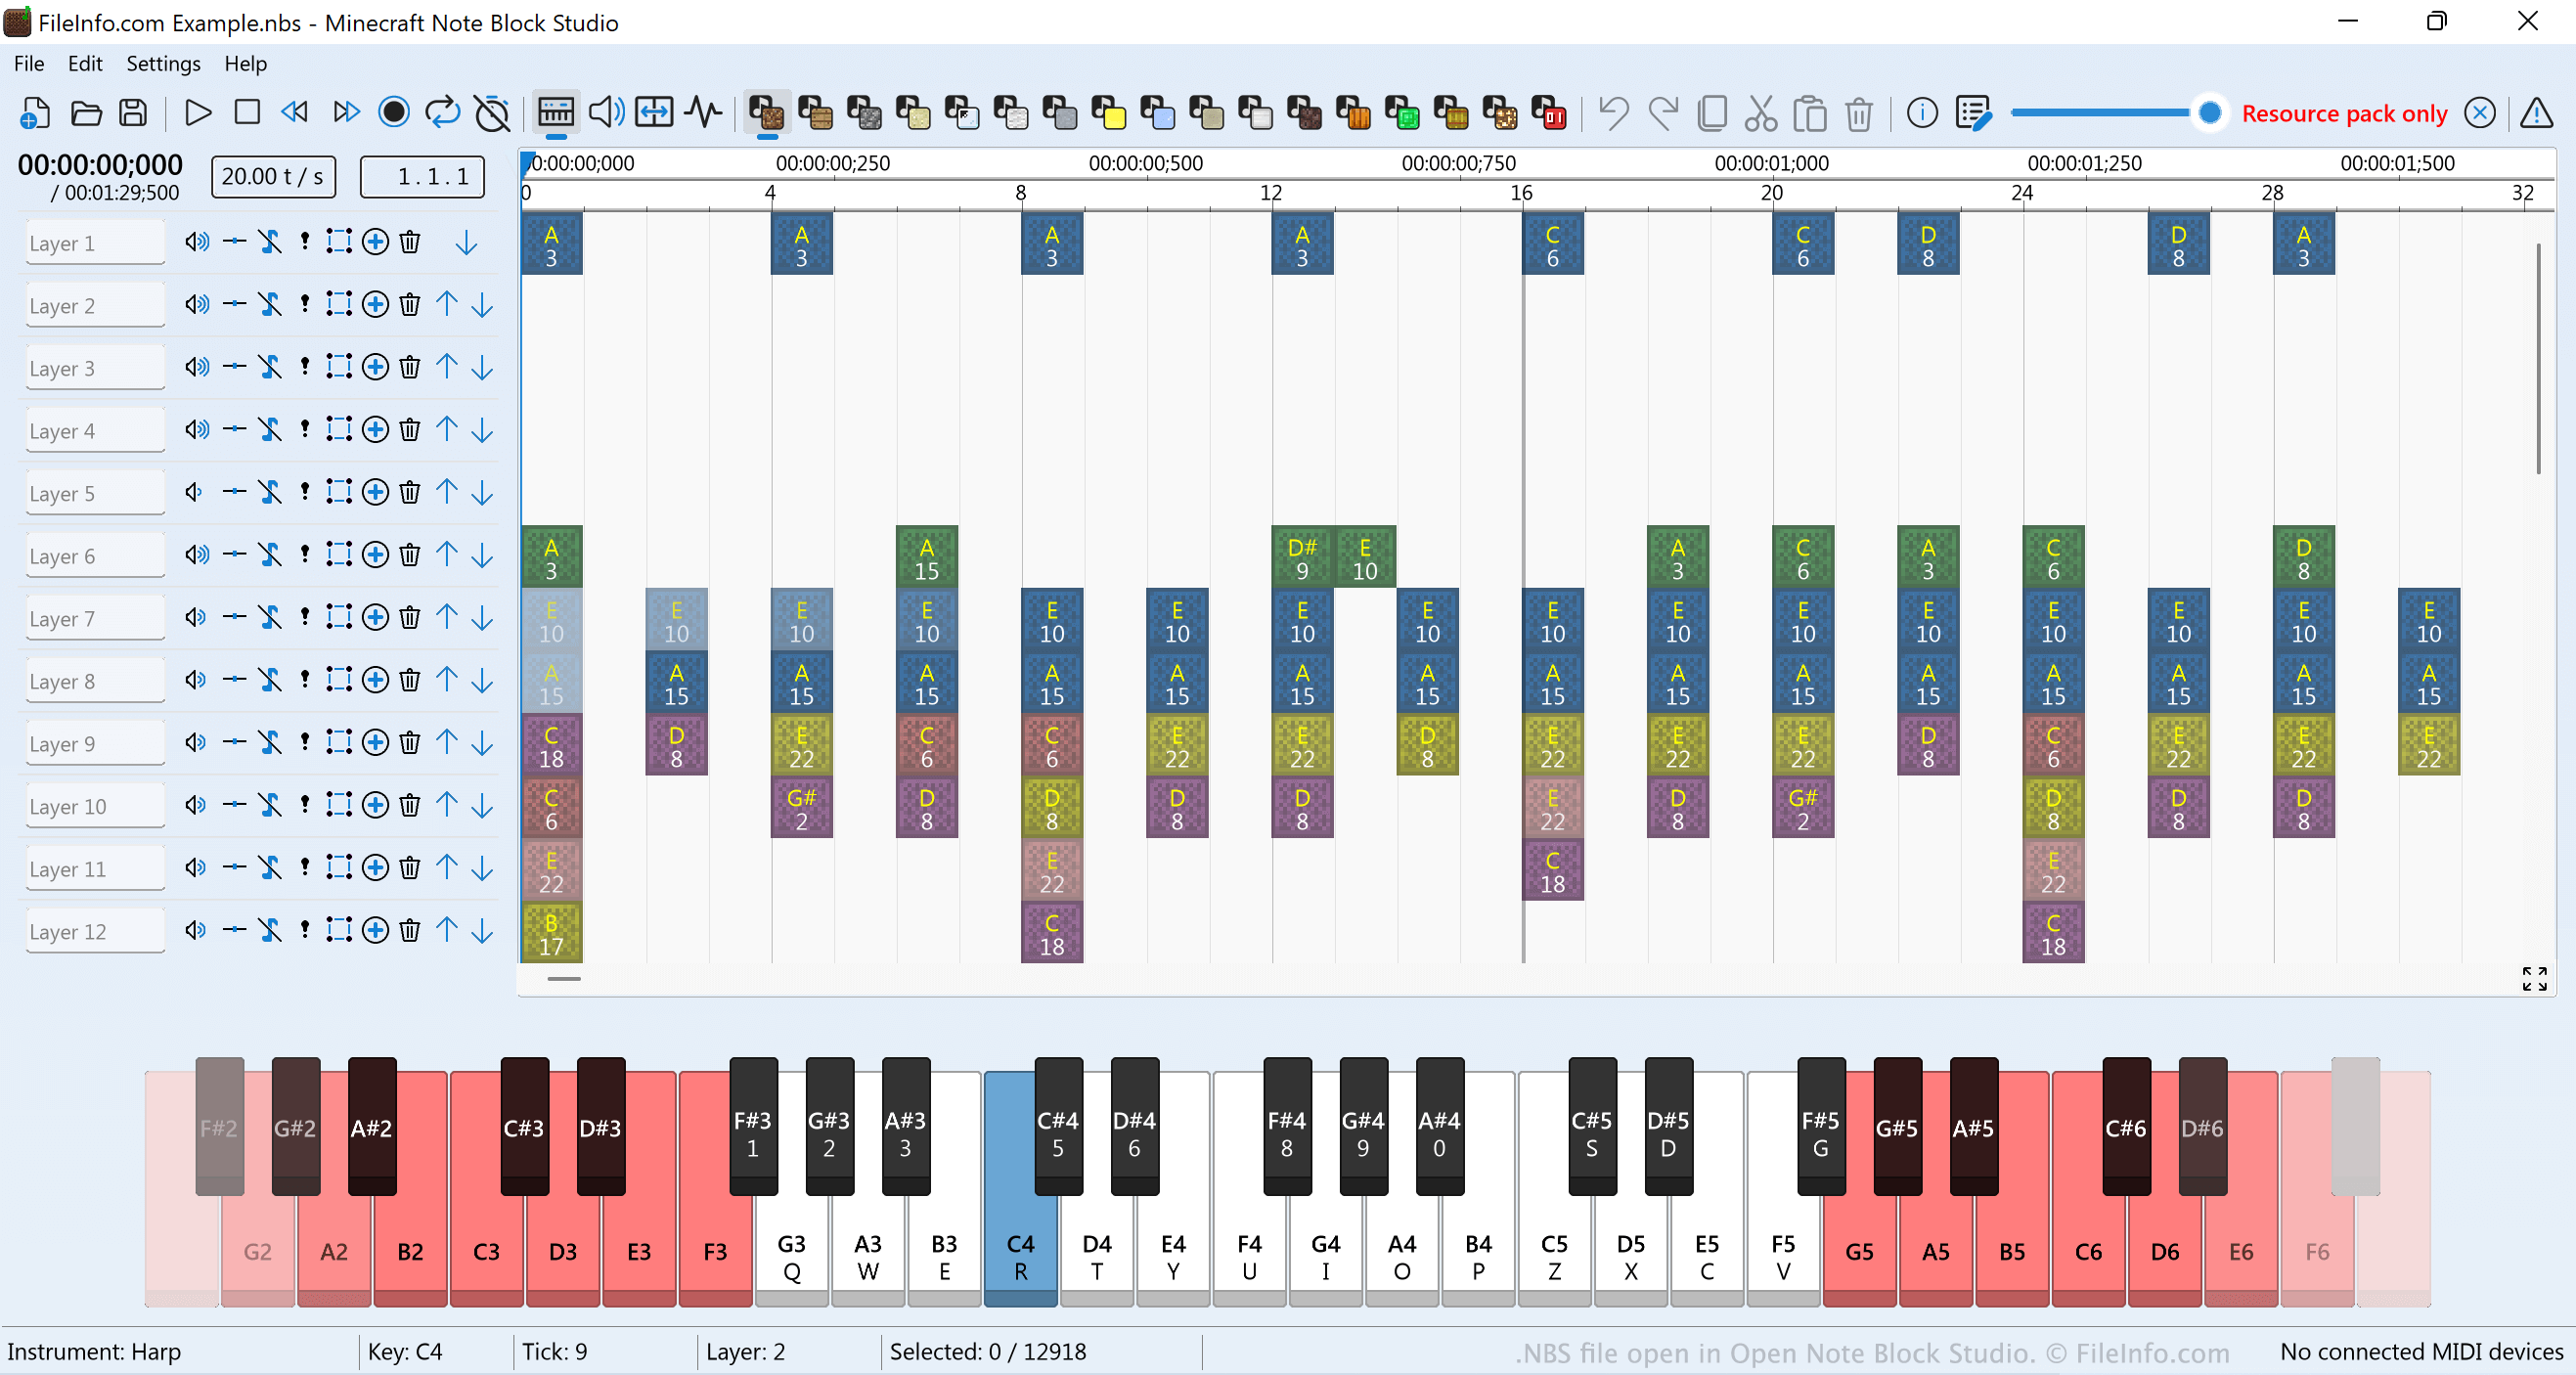Screen dimensions: 2576x1375
Task: Adjust Layer 1 volume speaker icon
Action: 197,241
